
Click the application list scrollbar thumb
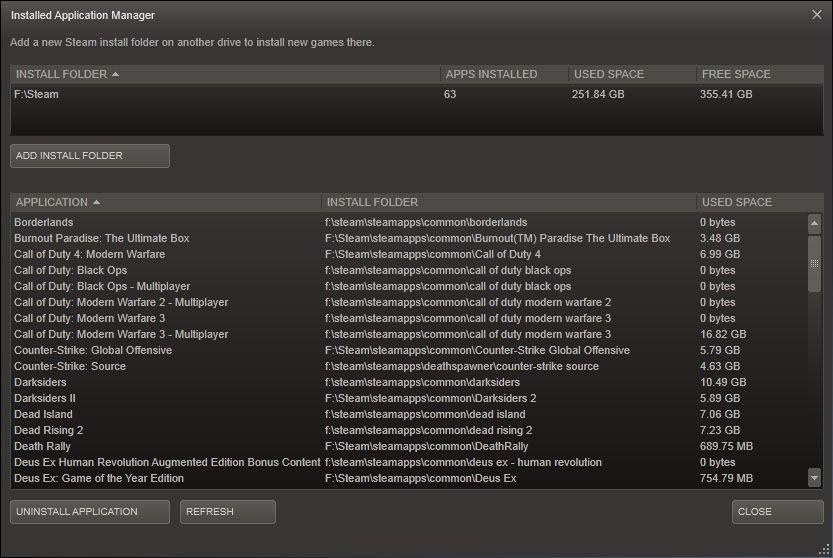[814, 264]
